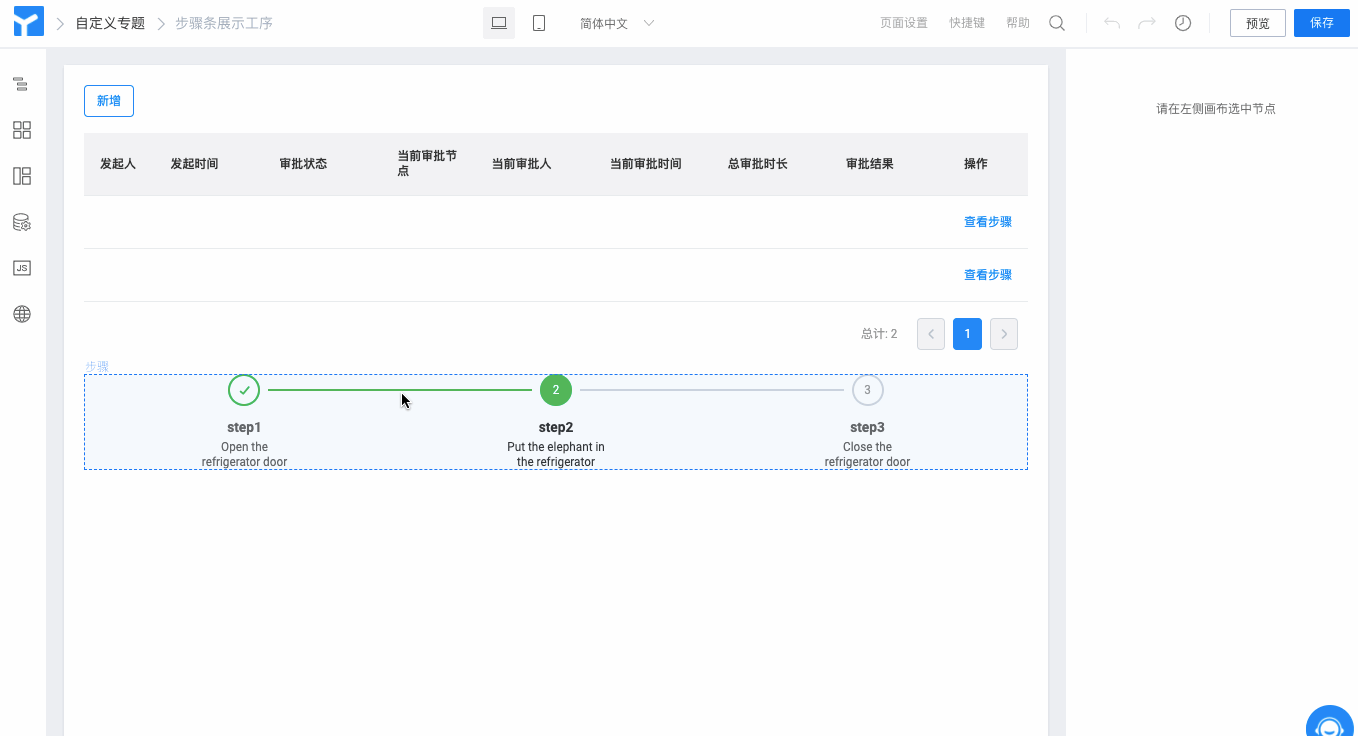Click the 发起人 column header
The image size is (1358, 736).
(x=118, y=164)
